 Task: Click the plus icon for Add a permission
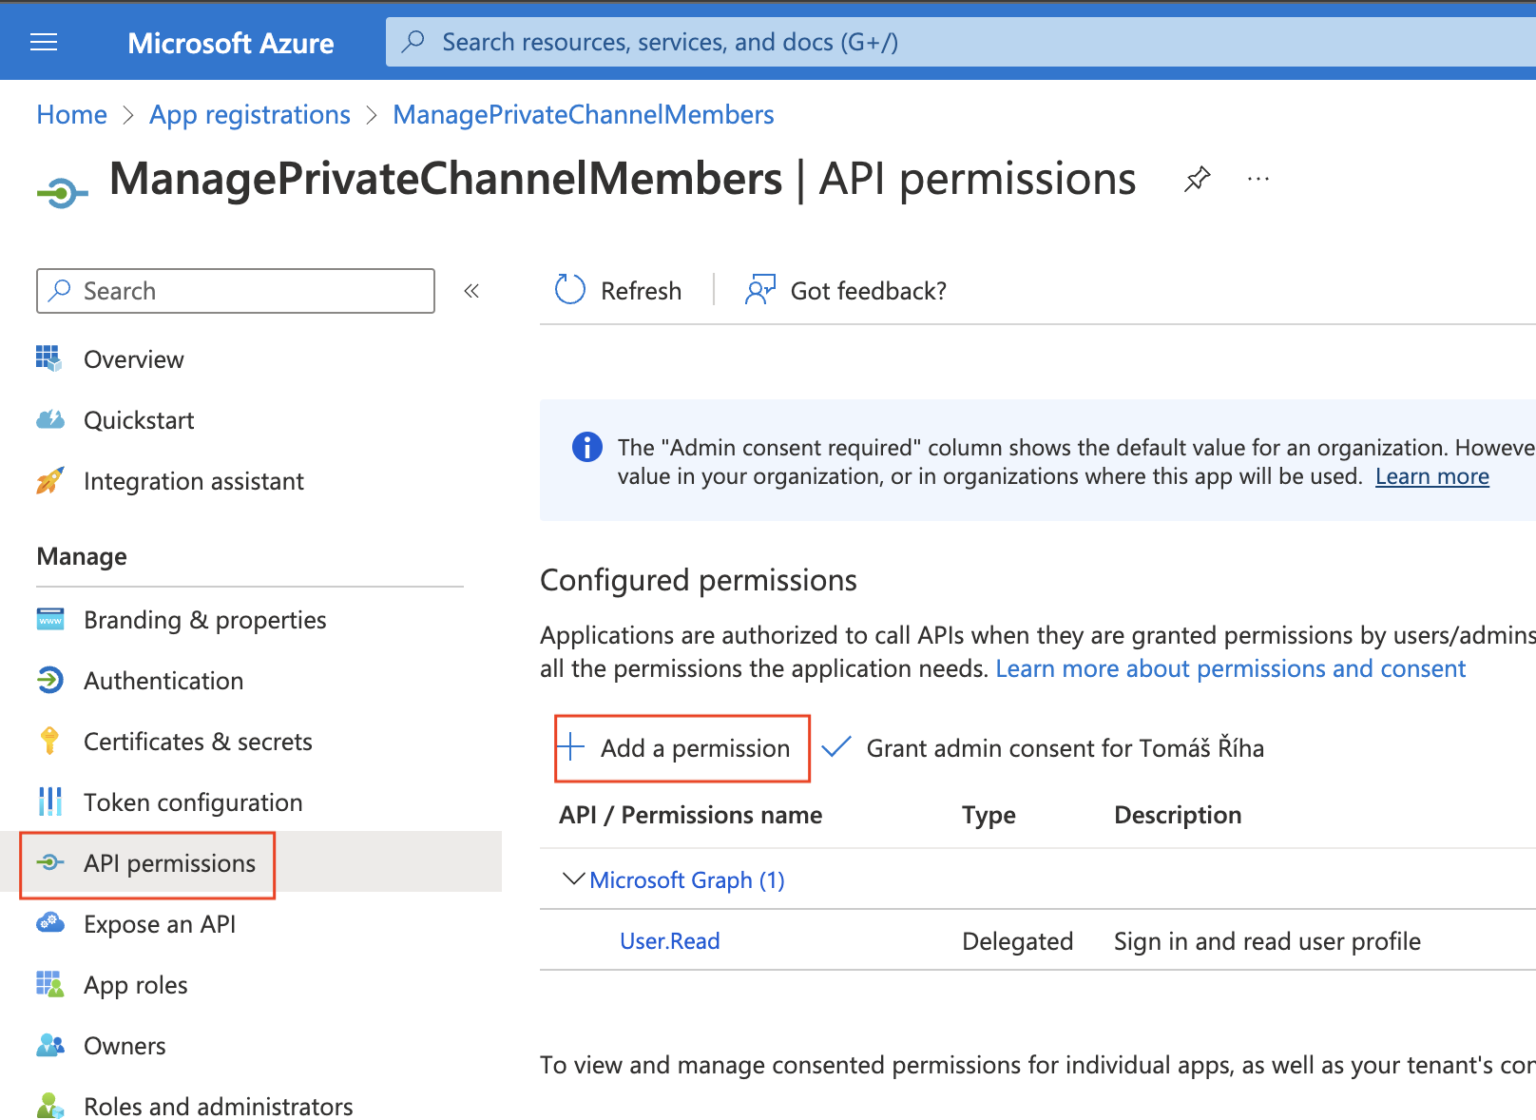[570, 747]
